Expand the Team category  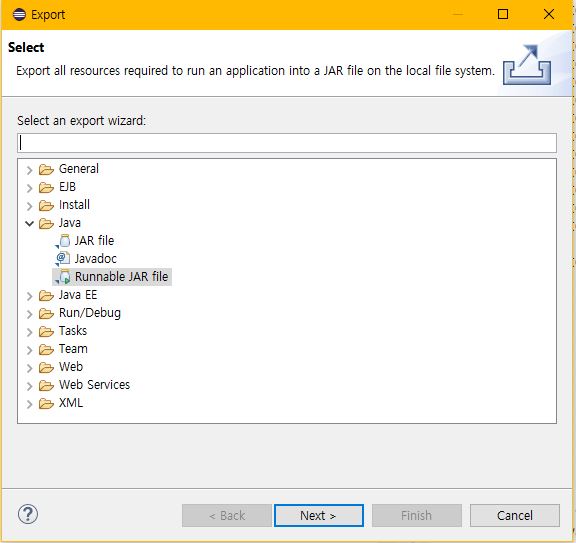point(29,350)
